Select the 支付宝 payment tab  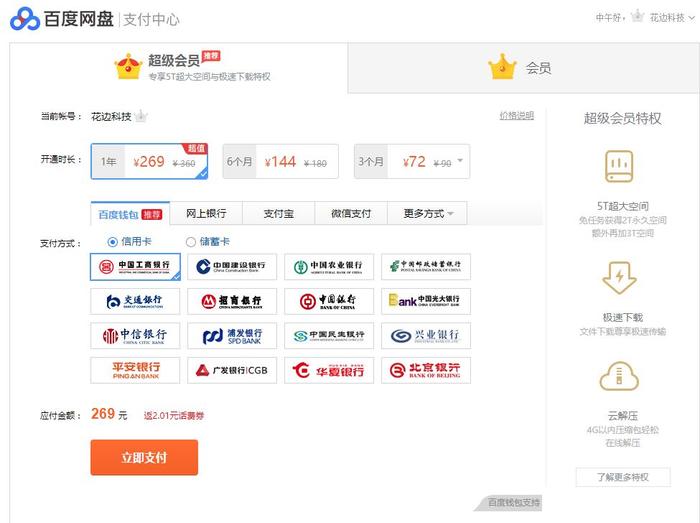point(279,213)
